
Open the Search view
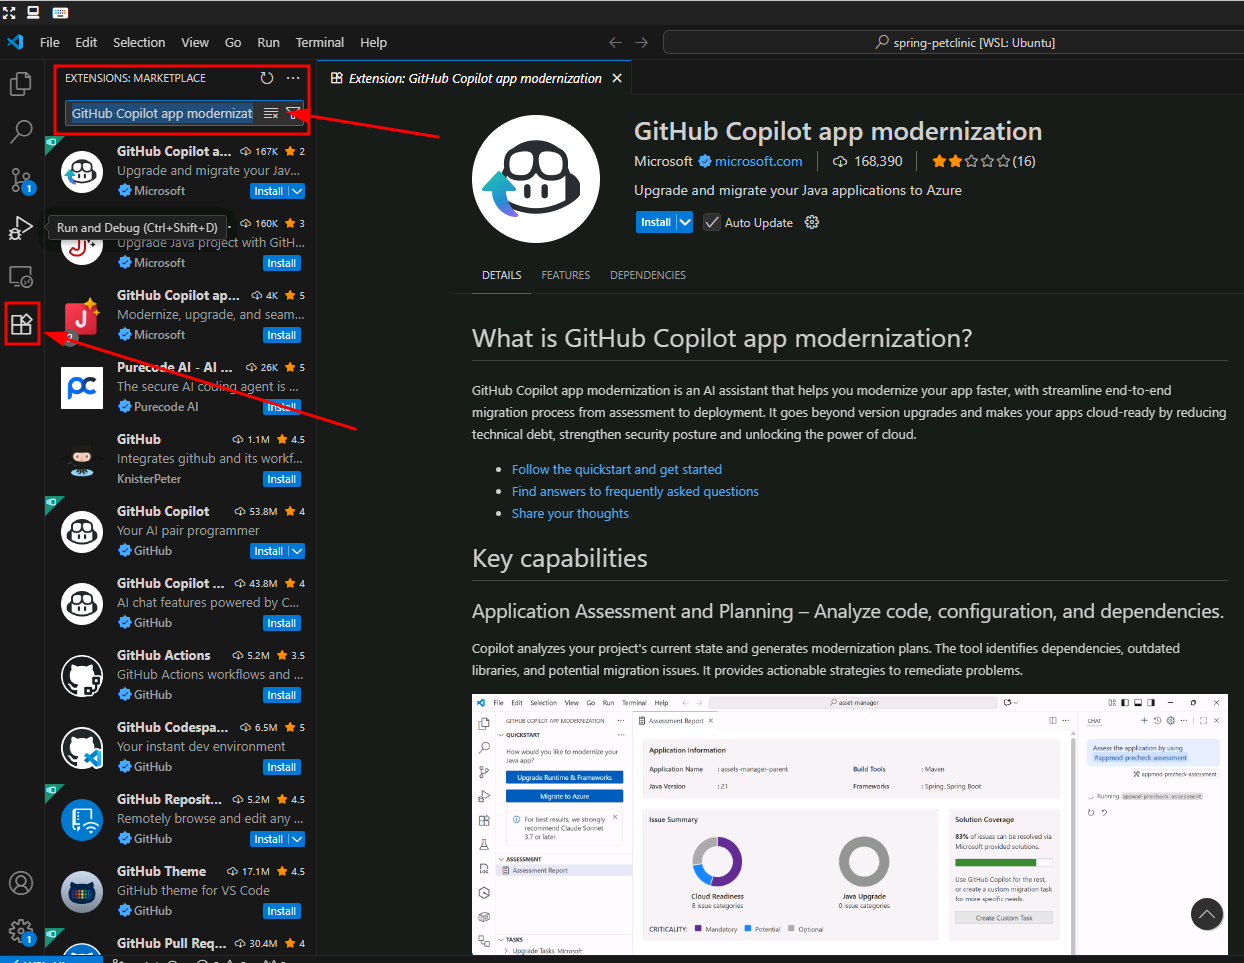coord(20,131)
